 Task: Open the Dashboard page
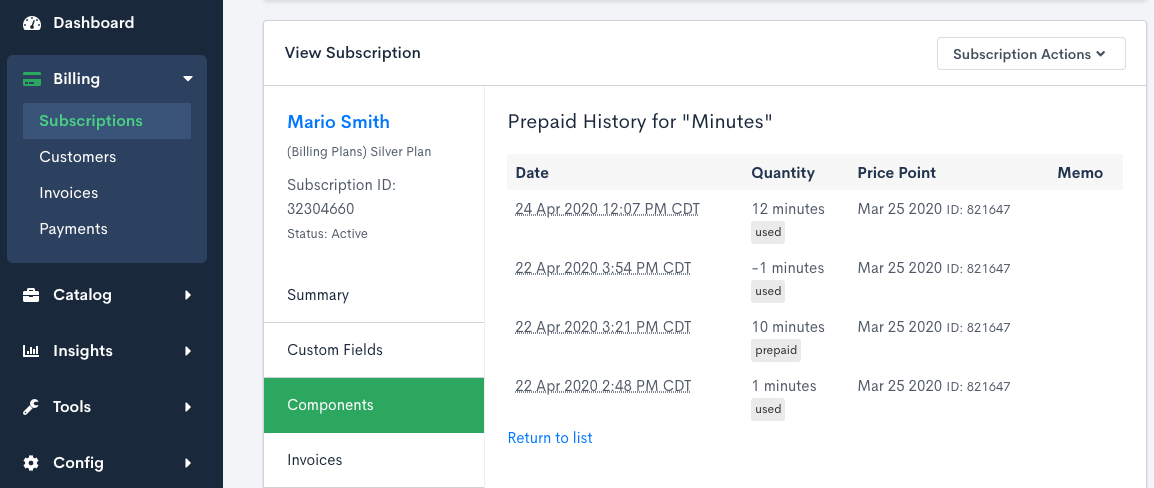click(x=93, y=23)
